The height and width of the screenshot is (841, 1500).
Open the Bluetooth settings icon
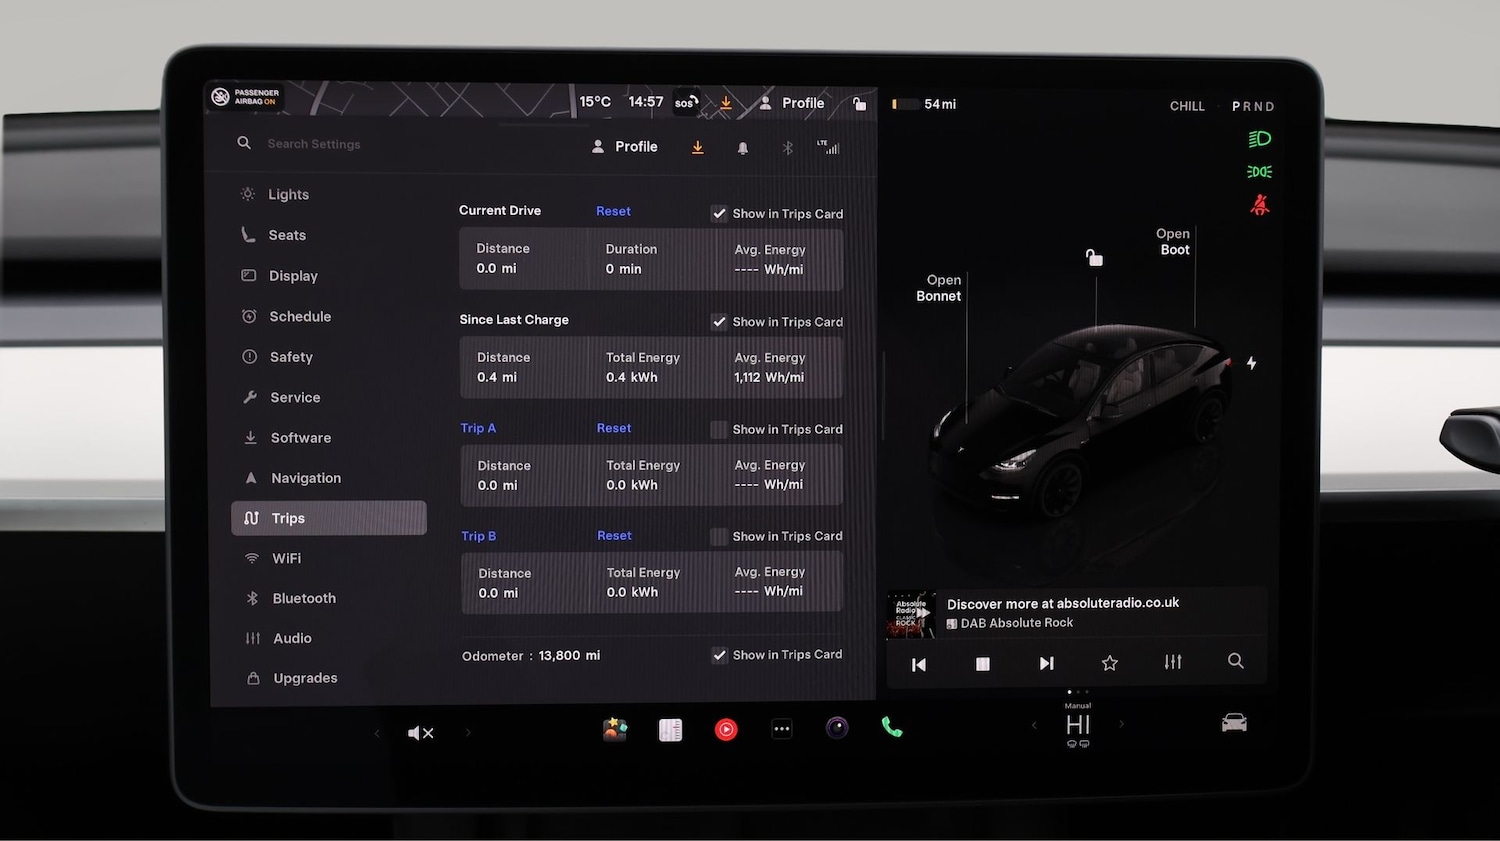click(x=787, y=146)
